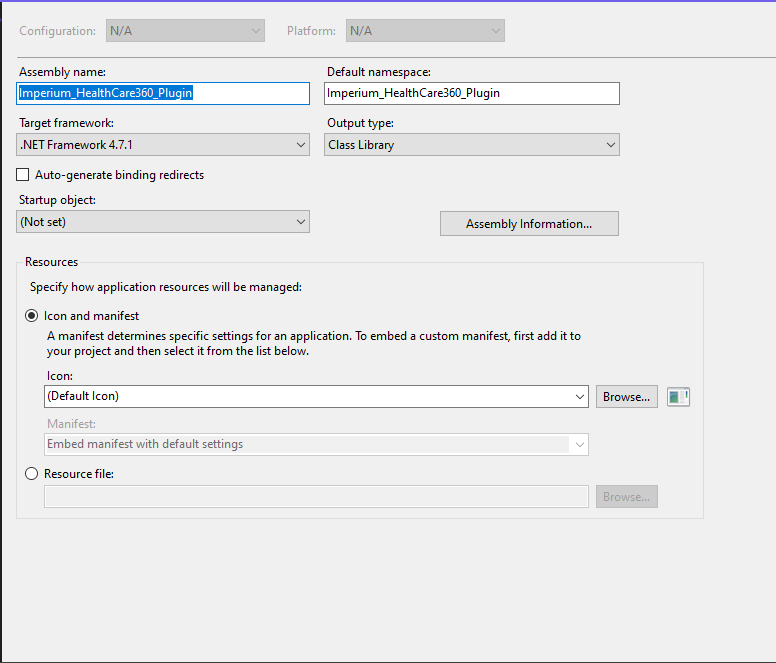Click into the Default namespace text field

(x=472, y=93)
